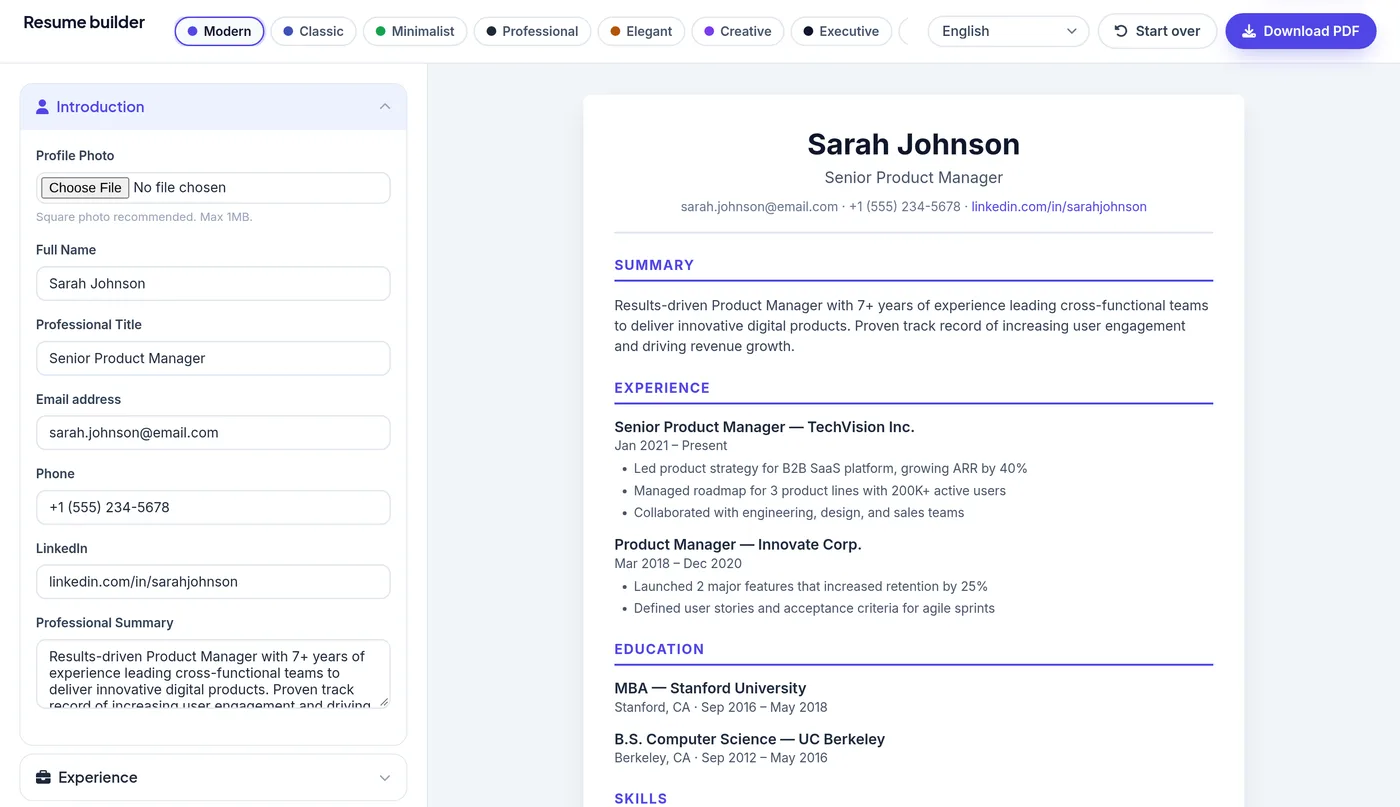Image resolution: width=1400 pixels, height=807 pixels.
Task: Click the EXPERIENCE section heading in preview
Action: [x=662, y=388]
